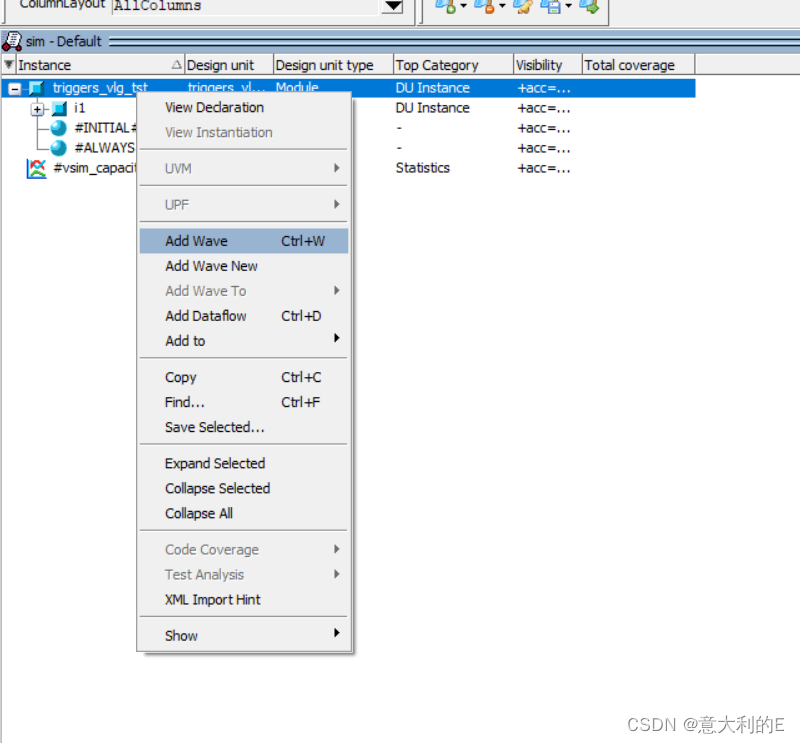
Task: Click the triggers_vlg_tst module icon
Action: pos(36,88)
